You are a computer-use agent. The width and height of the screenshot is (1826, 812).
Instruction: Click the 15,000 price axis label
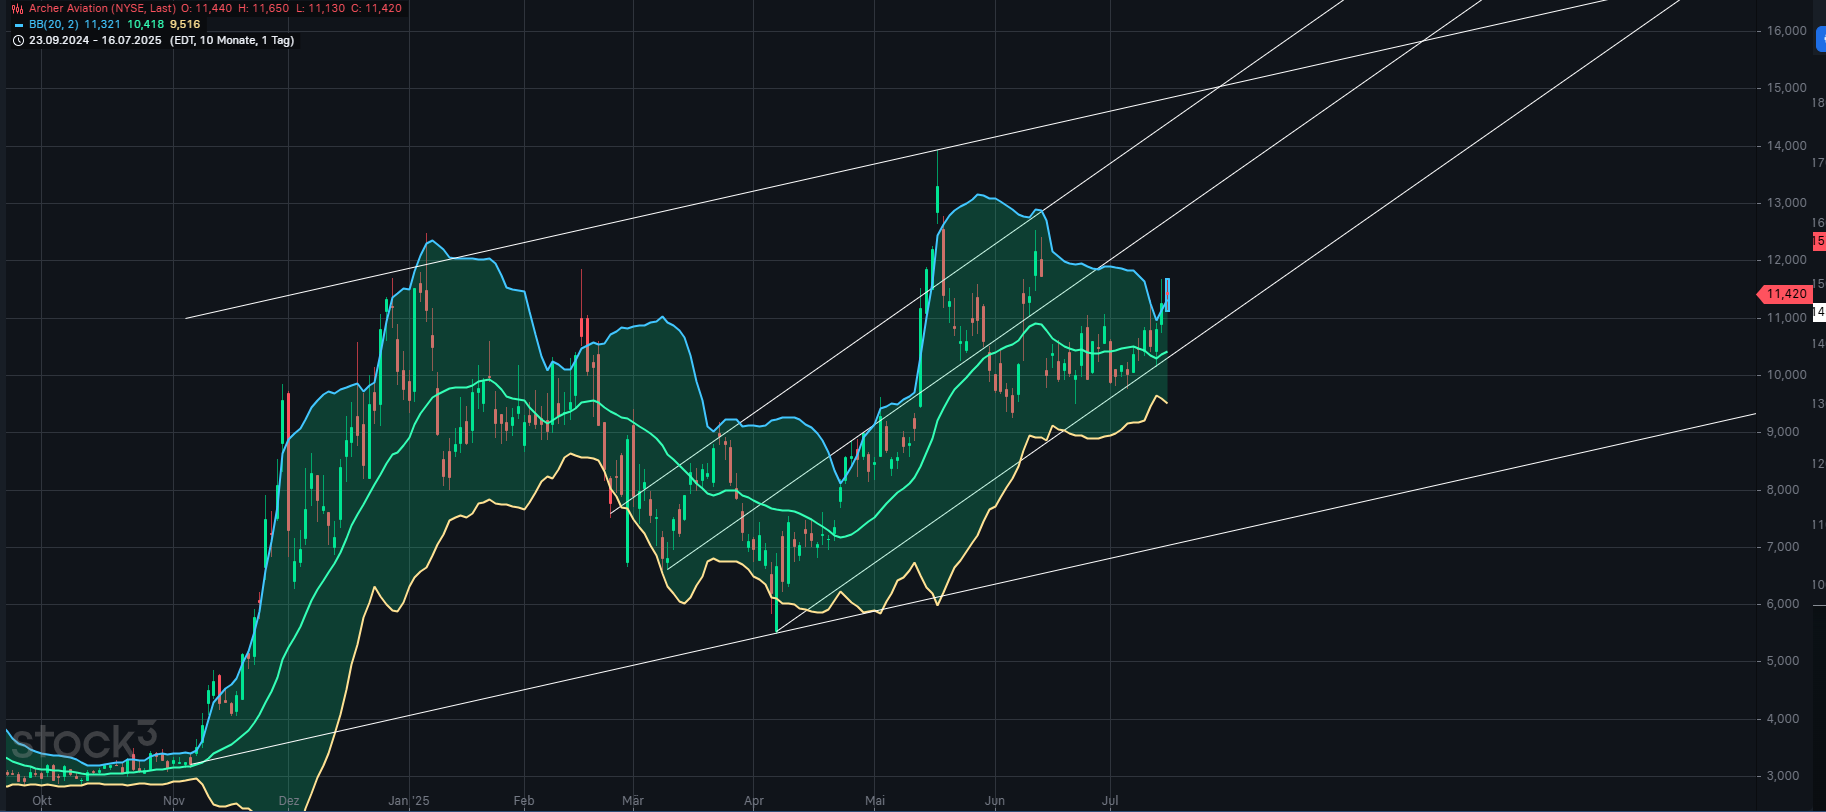[x=1787, y=88]
